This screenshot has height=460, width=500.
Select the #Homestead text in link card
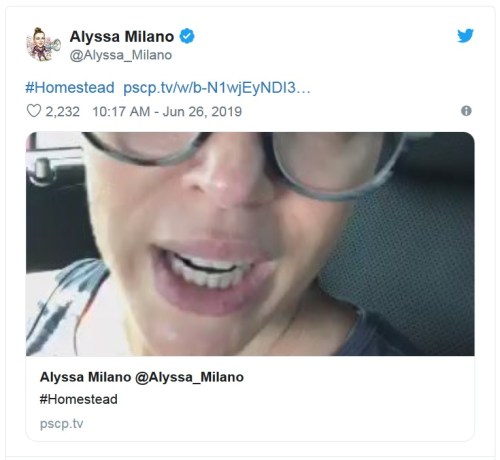tap(79, 399)
